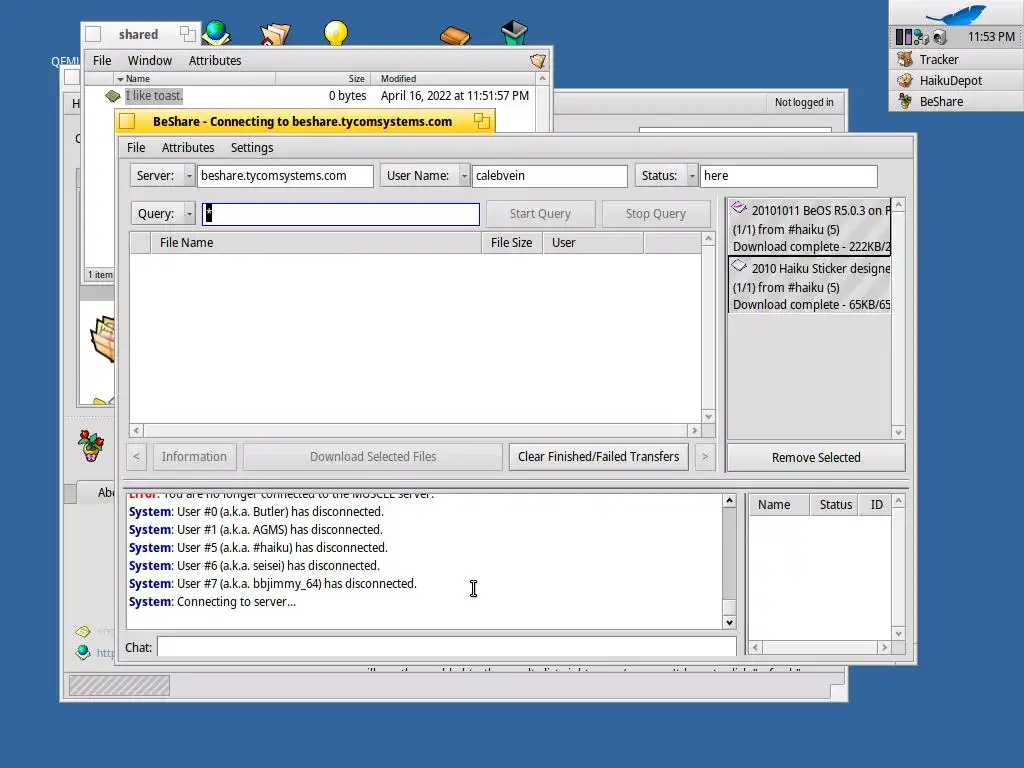This screenshot has width=1024, height=768.
Task: Click the Remove Selected button
Action: pyautogui.click(x=816, y=457)
